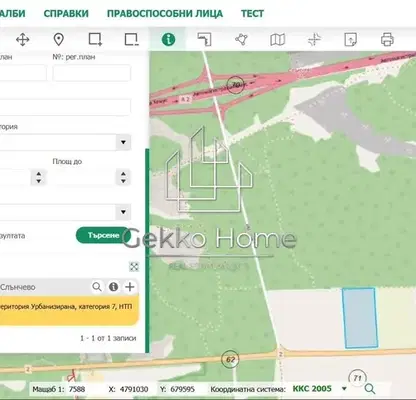
Task: Adjust the left area spinner arrows
Action: coord(39,177)
